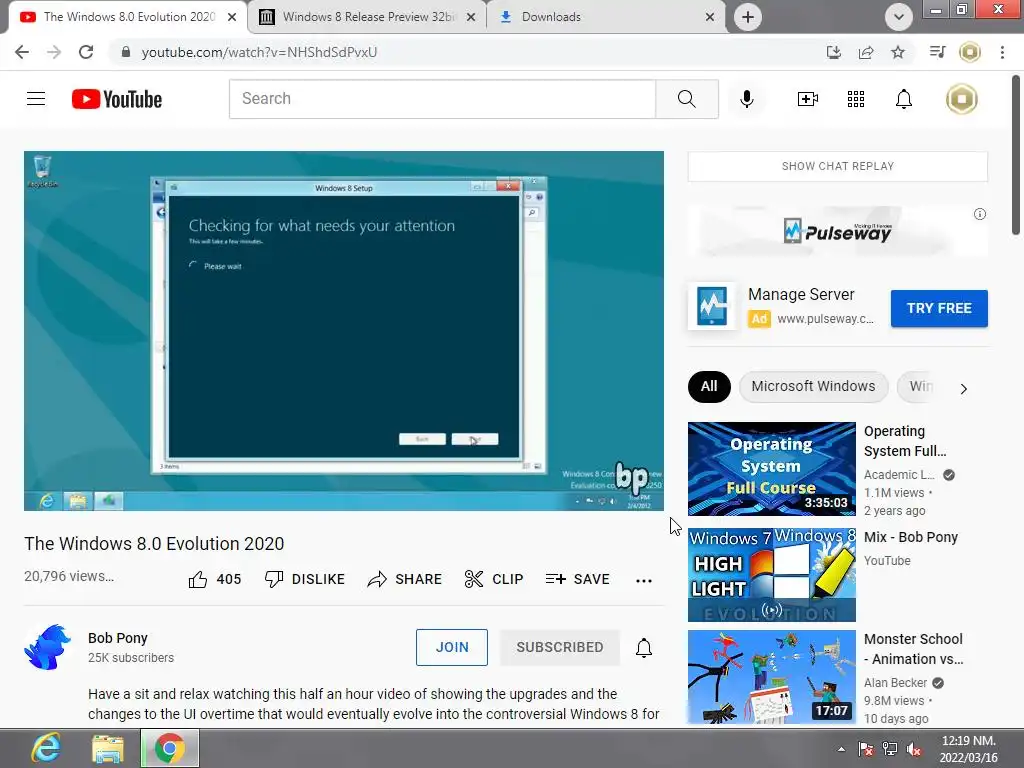1024x768 pixels.
Task: Select the video title The Windows 8.0 Evolution 2020
Action: coord(154,544)
